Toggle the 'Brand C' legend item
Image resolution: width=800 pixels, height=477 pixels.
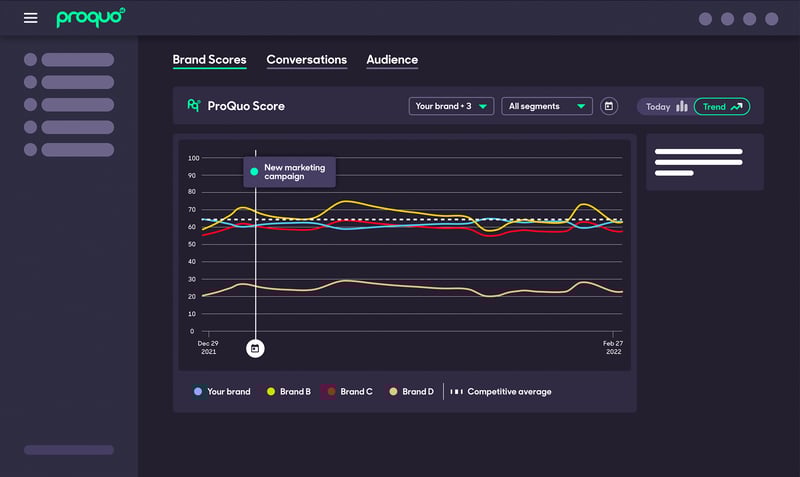click(350, 391)
